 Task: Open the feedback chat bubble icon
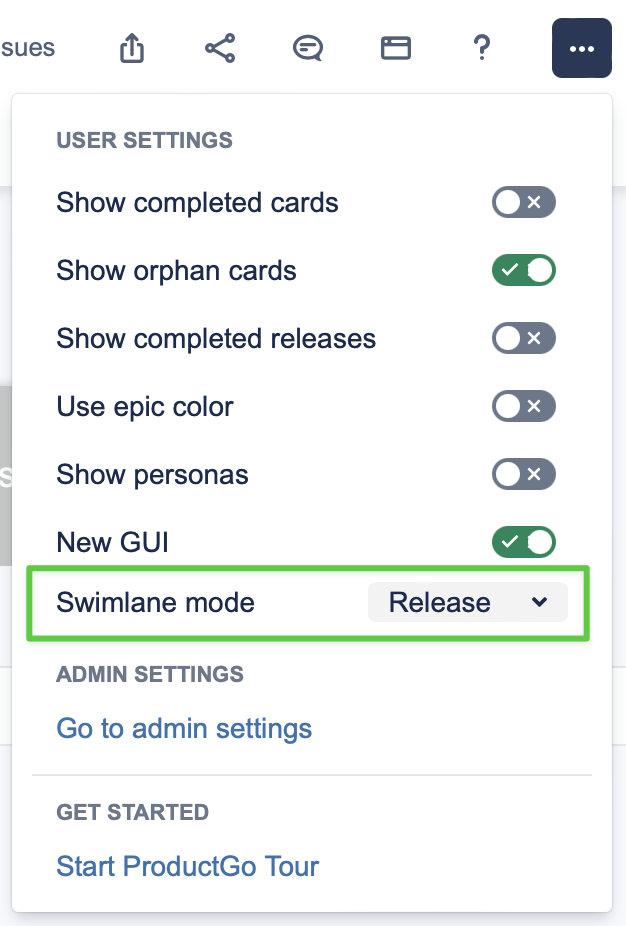pyautogui.click(x=307, y=48)
